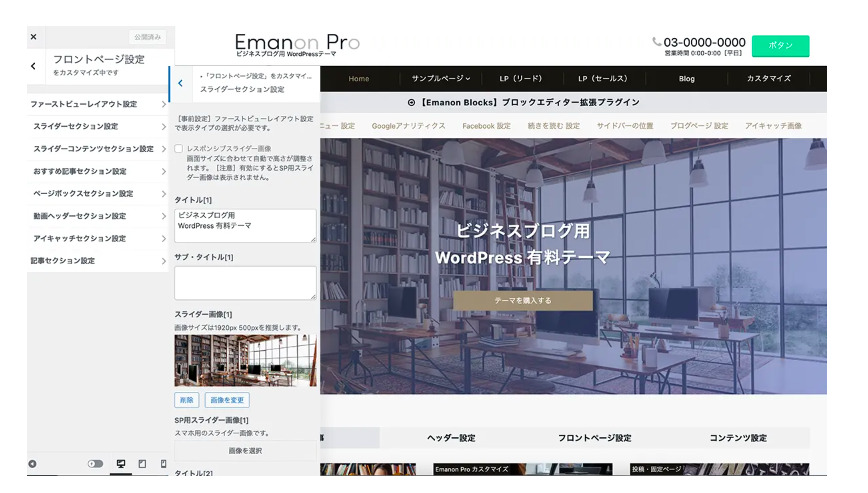Click the Emanon Blocks announcement link

click(x=523, y=102)
